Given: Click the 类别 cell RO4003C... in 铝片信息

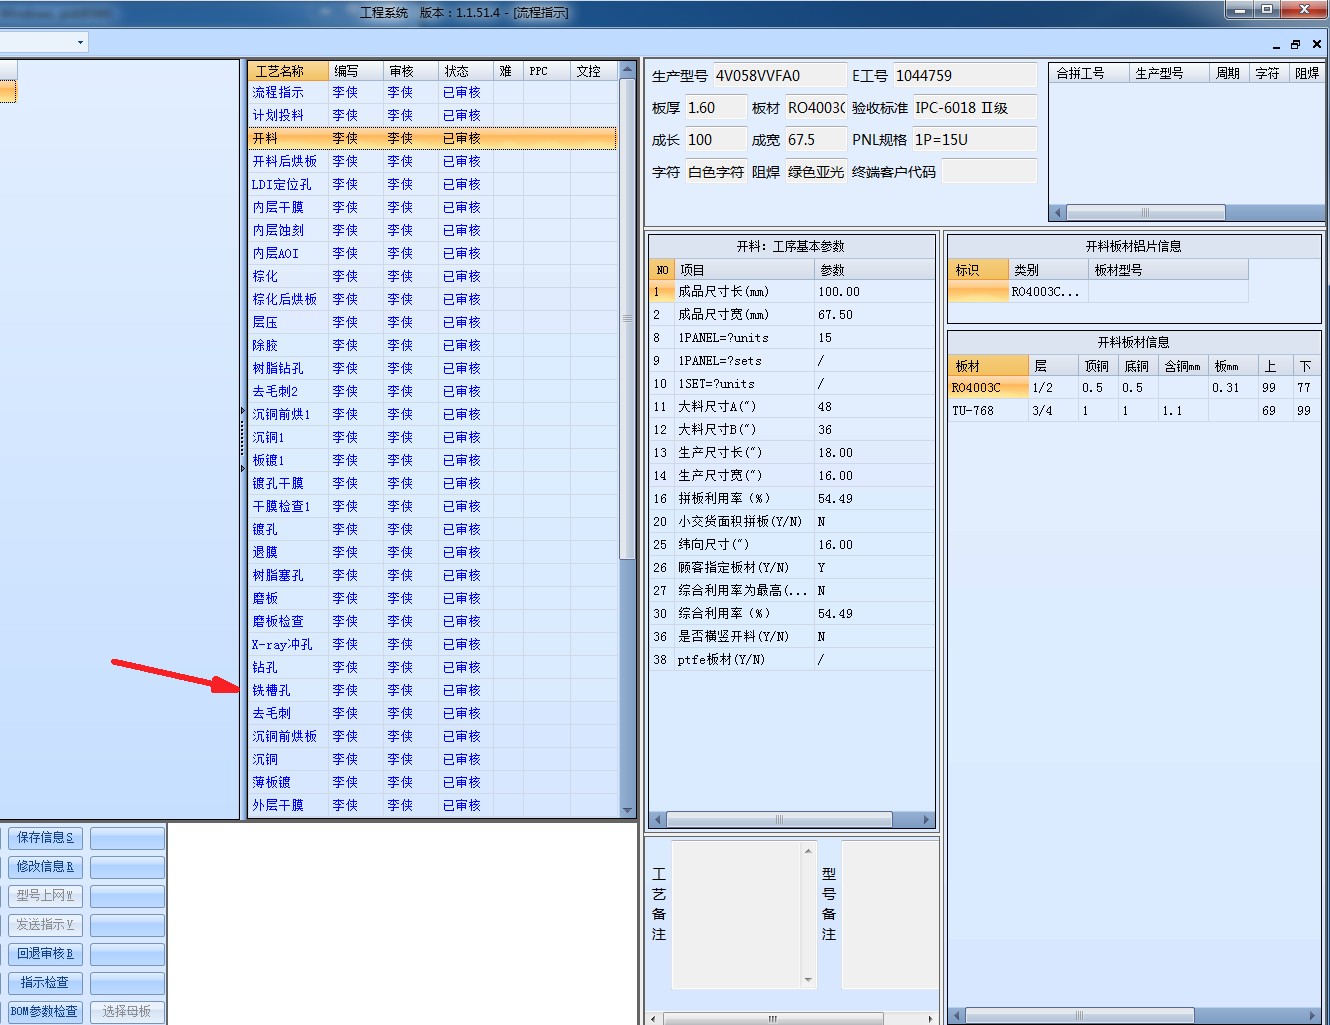Looking at the screenshot, I should [1047, 292].
